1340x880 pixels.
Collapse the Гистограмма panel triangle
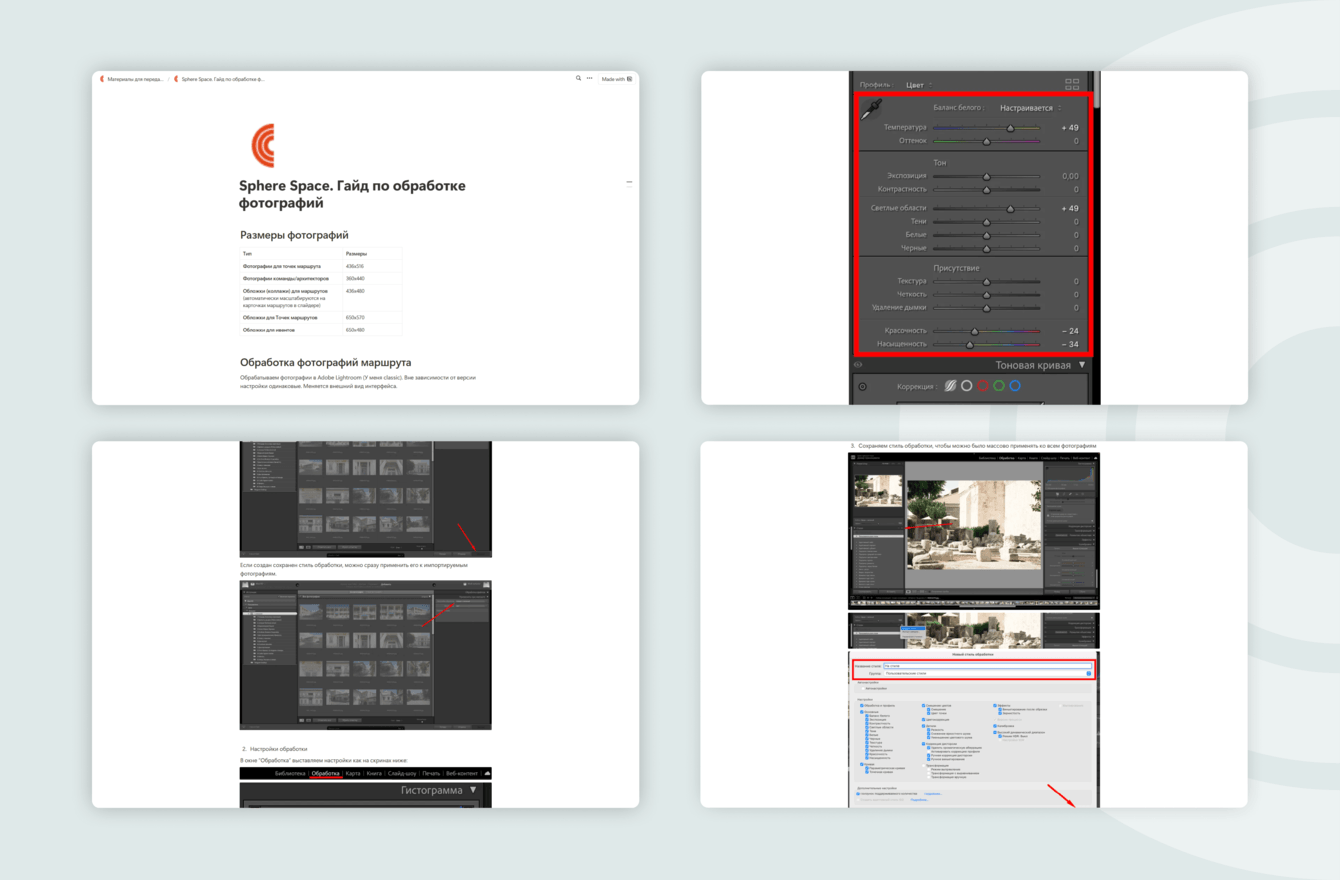click(474, 790)
